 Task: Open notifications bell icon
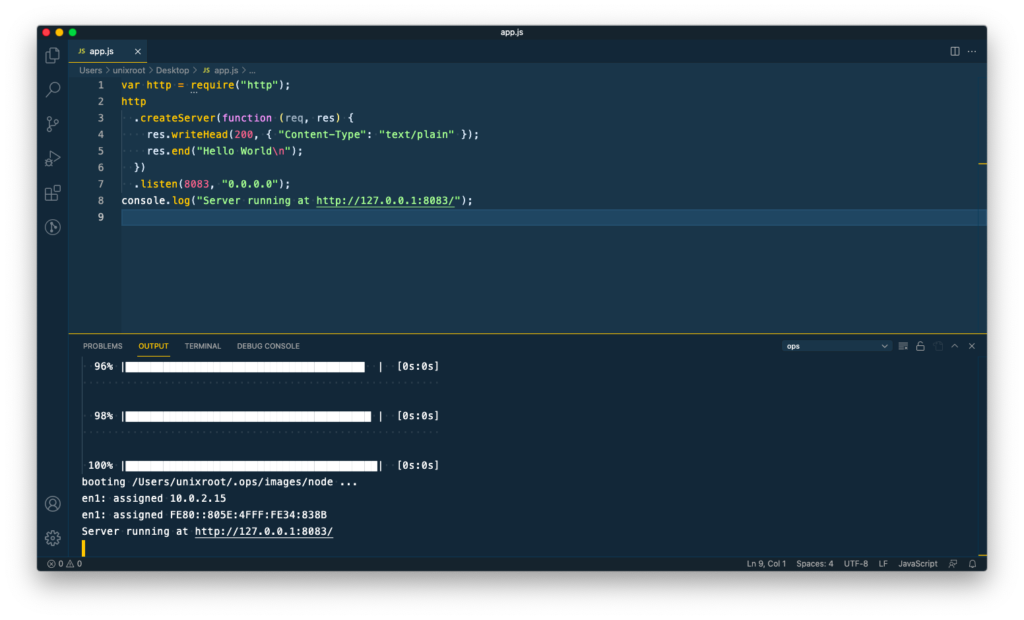[x=972, y=564]
